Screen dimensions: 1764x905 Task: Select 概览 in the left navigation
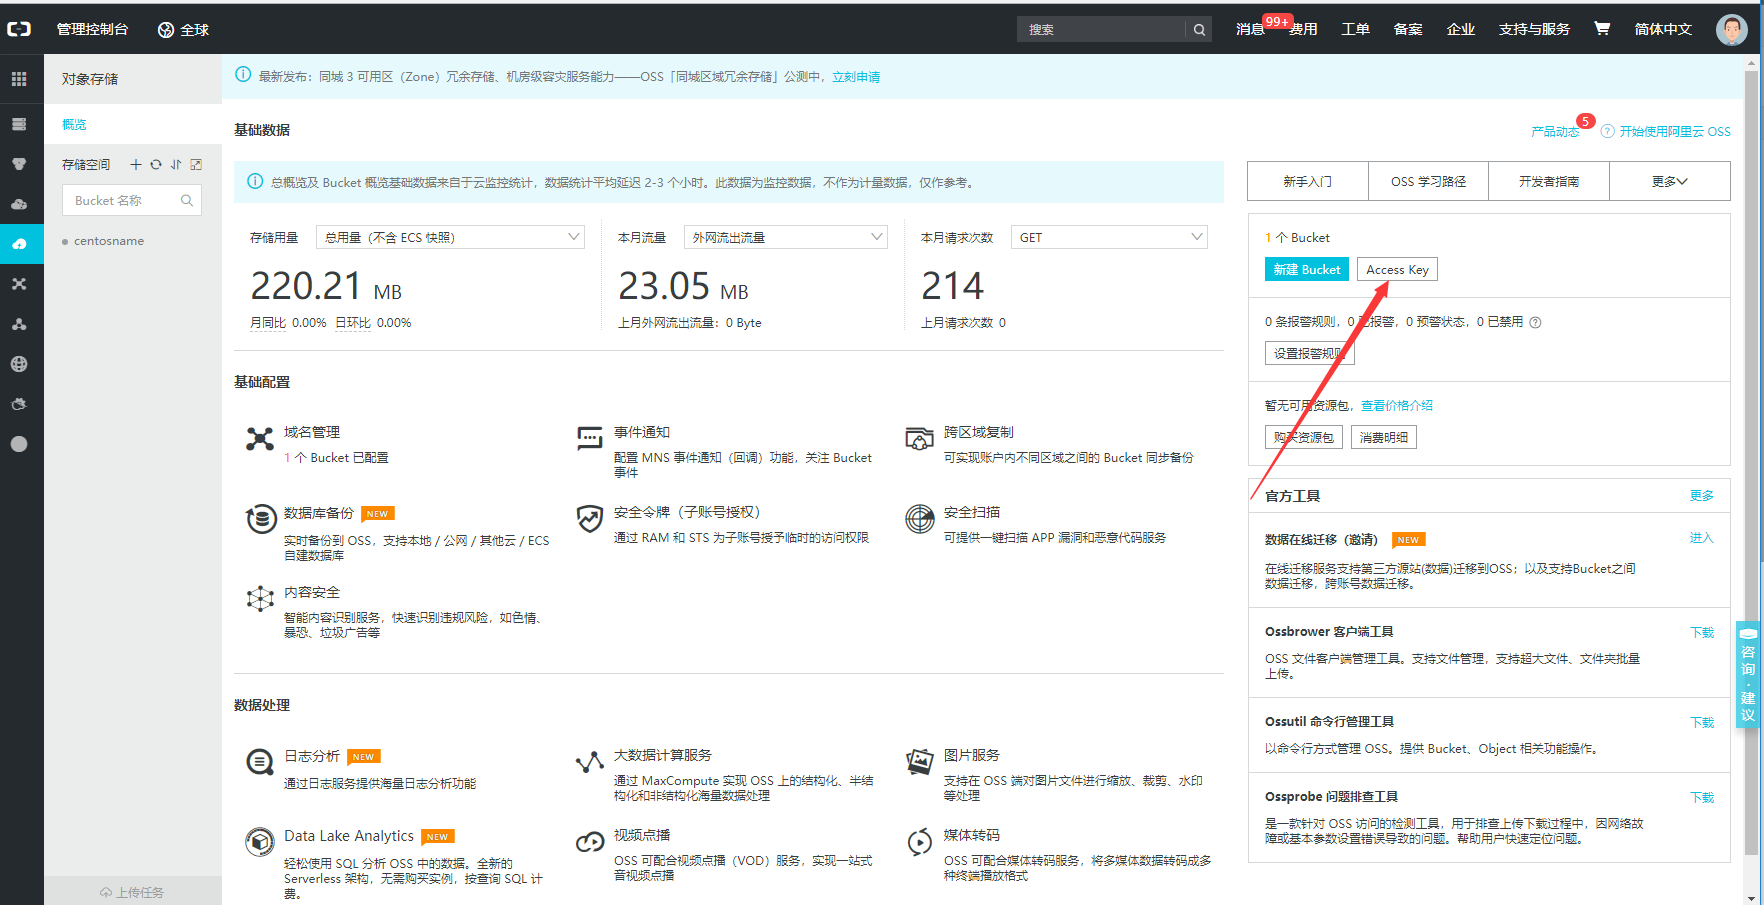133,124
